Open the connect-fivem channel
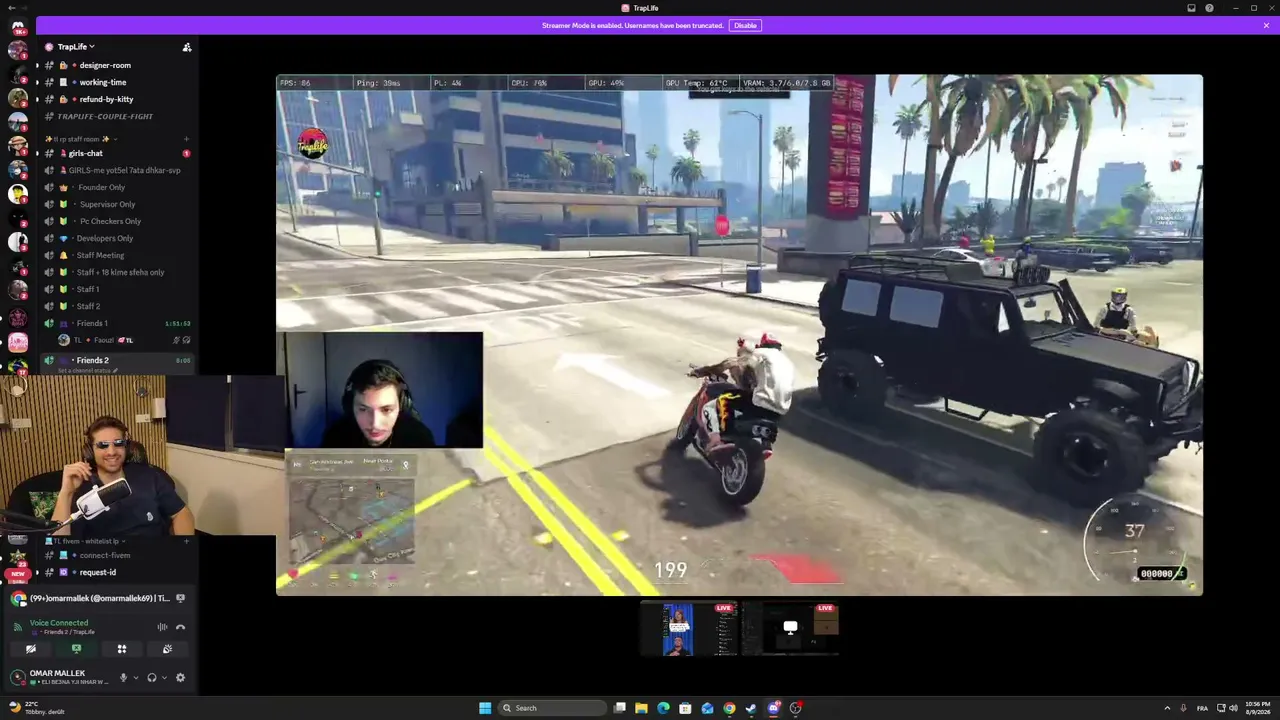Viewport: 1280px width, 720px height. [x=116, y=555]
